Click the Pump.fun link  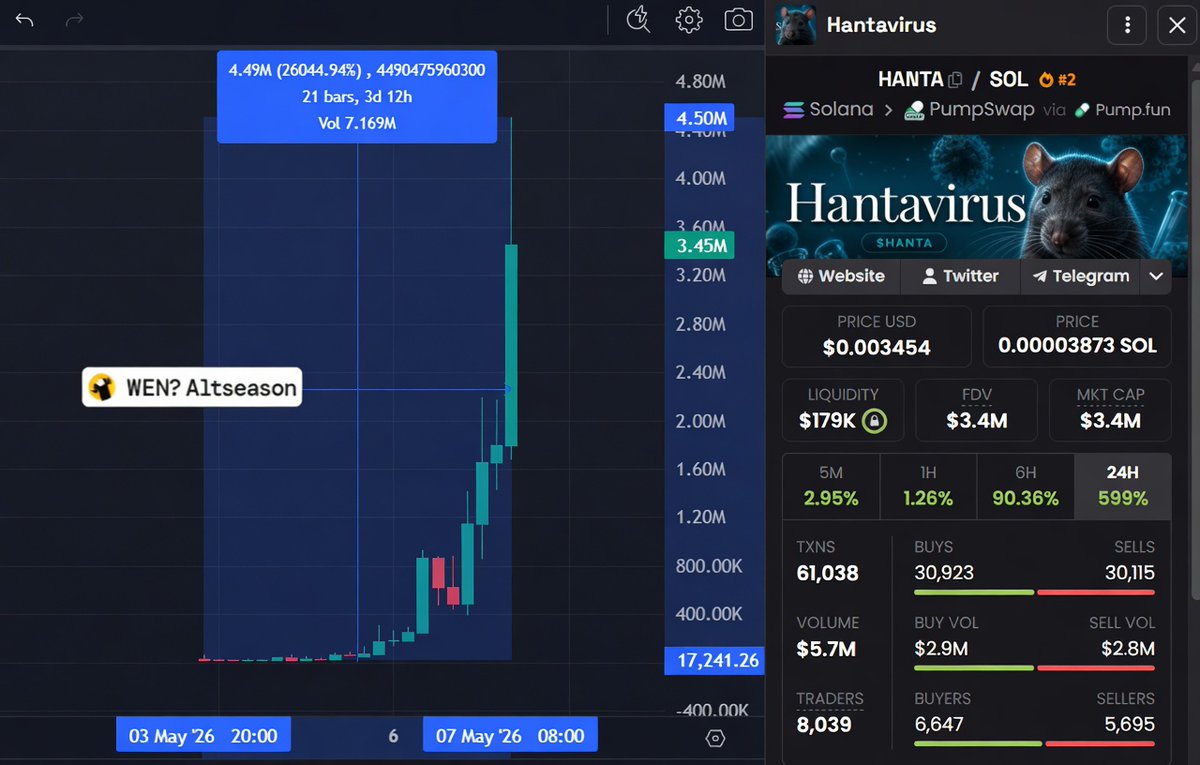tap(1122, 109)
